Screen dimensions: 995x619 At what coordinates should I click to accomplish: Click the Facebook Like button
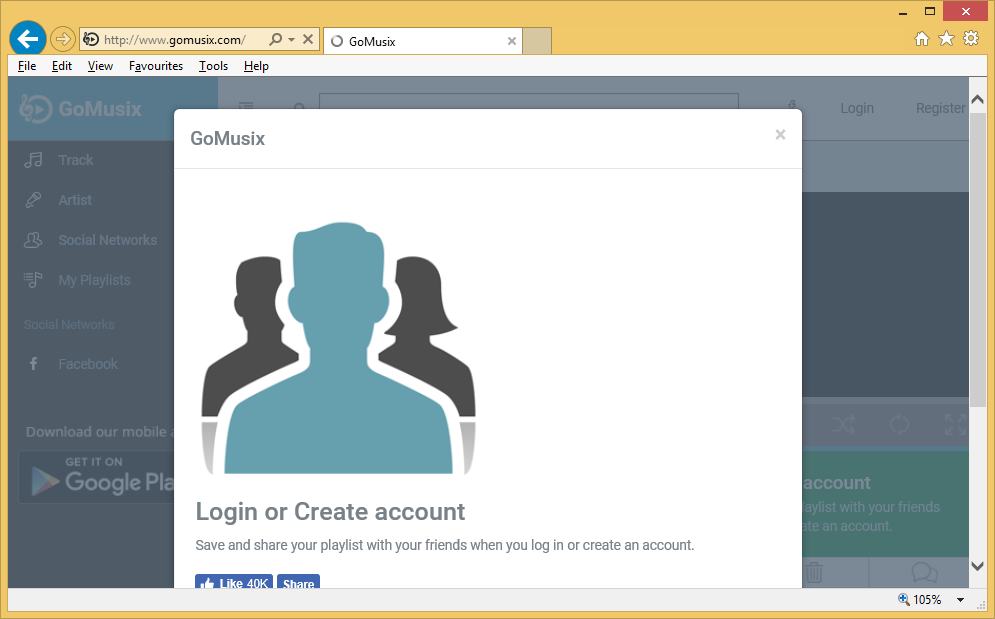[234, 583]
